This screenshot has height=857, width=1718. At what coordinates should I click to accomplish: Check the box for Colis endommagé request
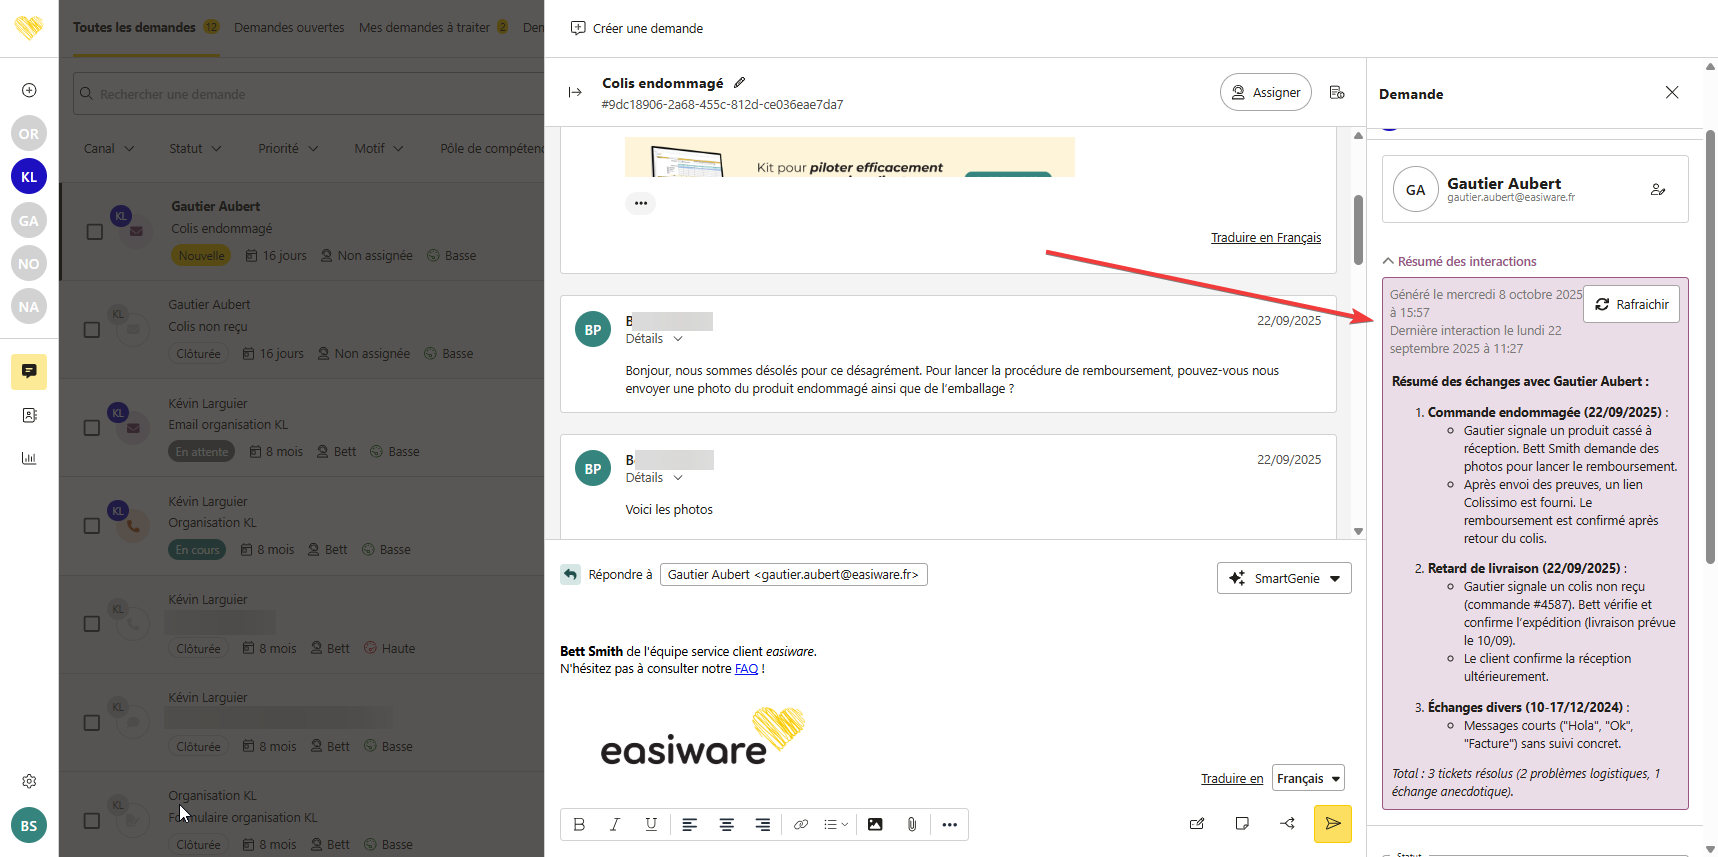tap(95, 232)
